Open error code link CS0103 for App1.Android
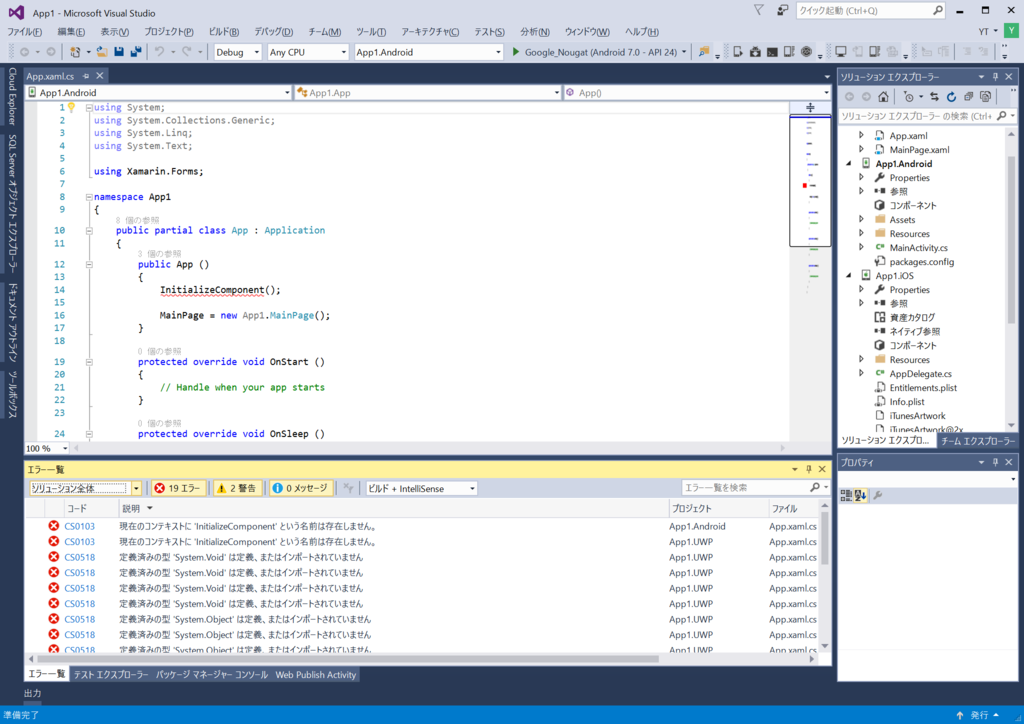Screen dimensions: 1024x724 pyautogui.click(x=80, y=526)
